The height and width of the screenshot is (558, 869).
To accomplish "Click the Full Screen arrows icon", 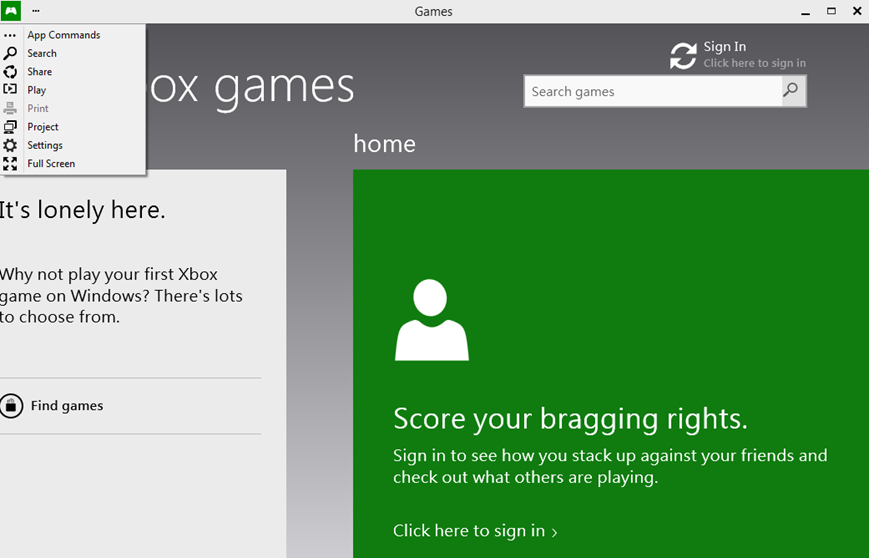I will [10, 163].
